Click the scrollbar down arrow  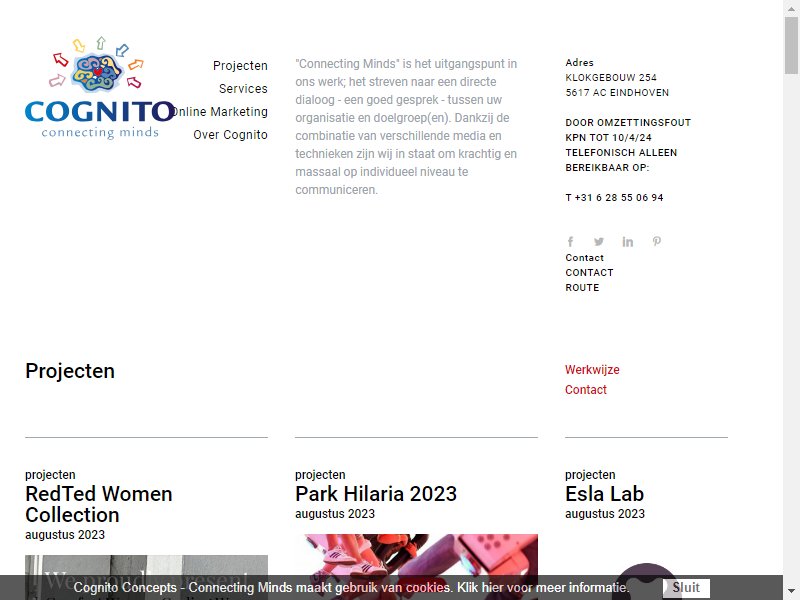pos(792,593)
